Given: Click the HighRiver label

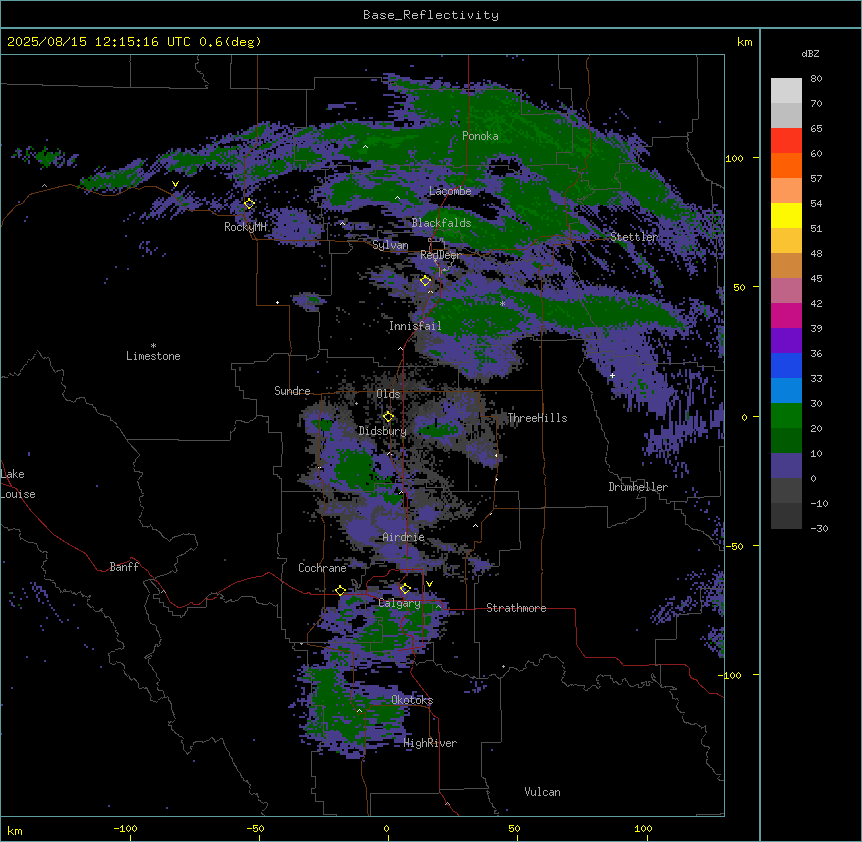Looking at the screenshot, I should [x=430, y=743].
